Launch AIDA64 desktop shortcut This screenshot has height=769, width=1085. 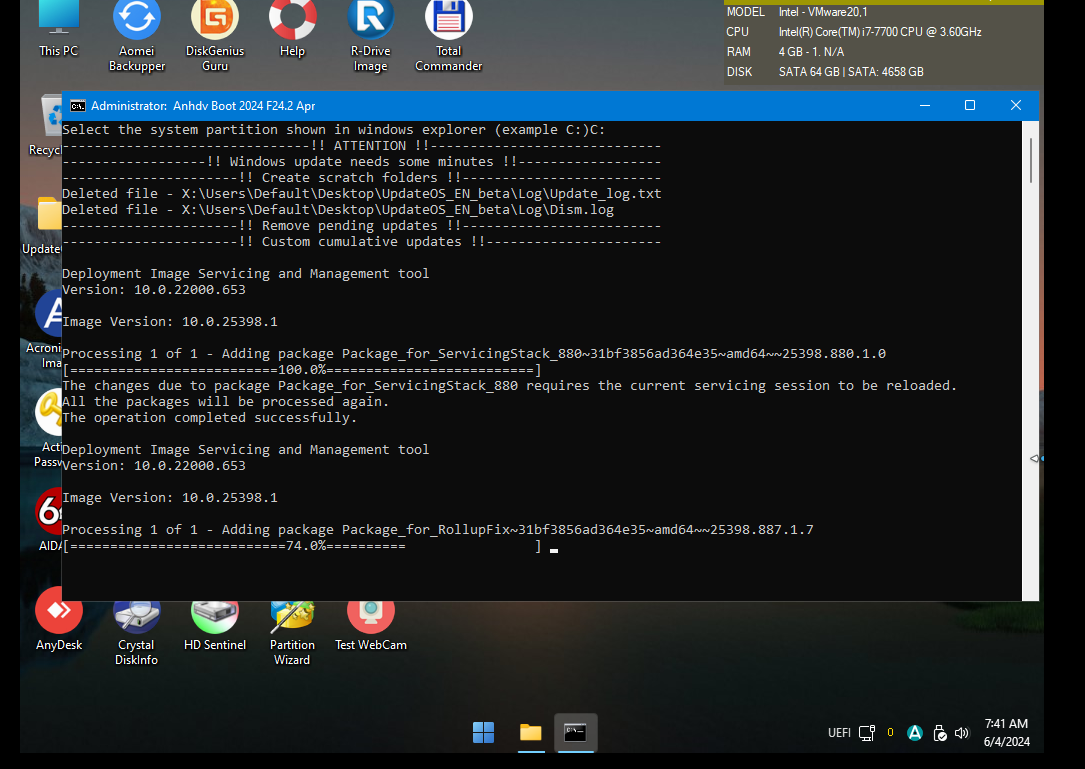point(50,519)
